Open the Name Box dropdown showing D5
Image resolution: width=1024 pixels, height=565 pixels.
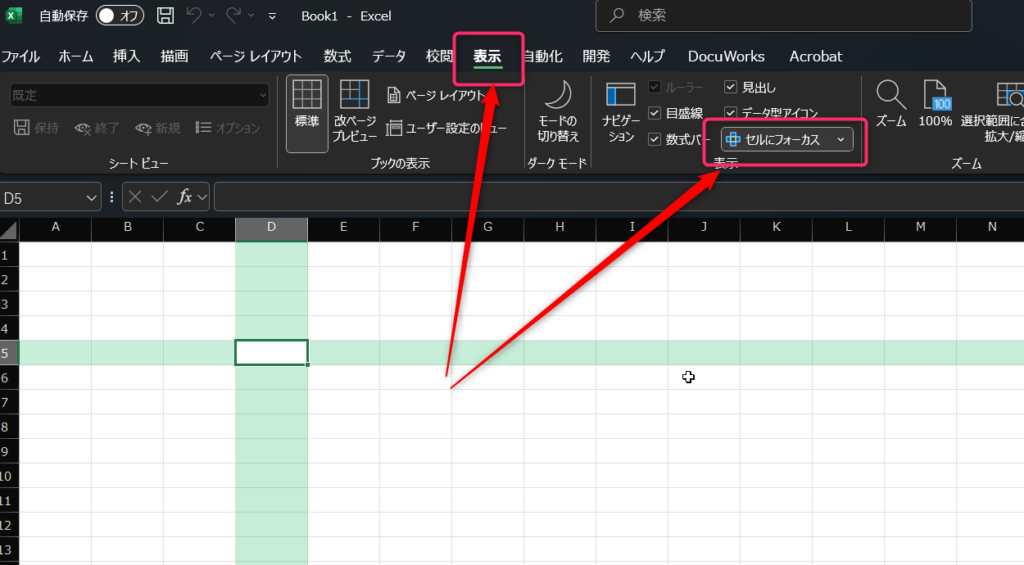[x=91, y=198]
